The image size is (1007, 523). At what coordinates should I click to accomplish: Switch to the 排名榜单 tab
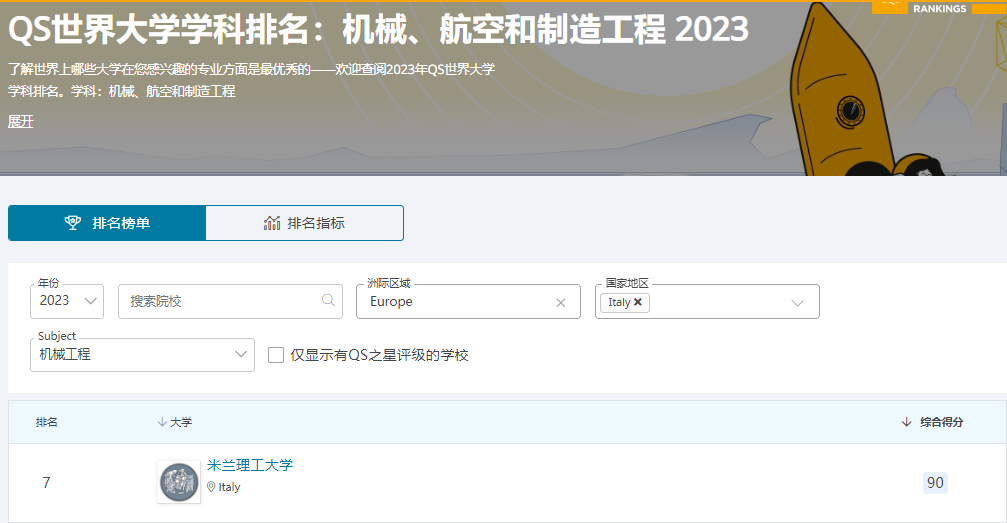(107, 223)
